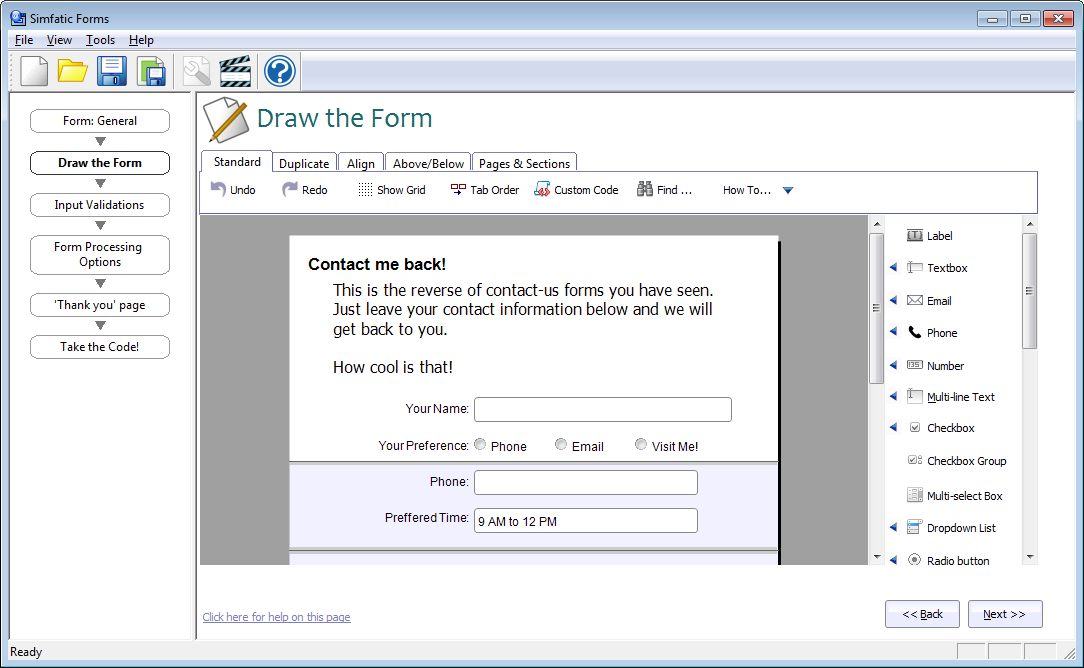Choose the Email preference radio button

point(561,445)
